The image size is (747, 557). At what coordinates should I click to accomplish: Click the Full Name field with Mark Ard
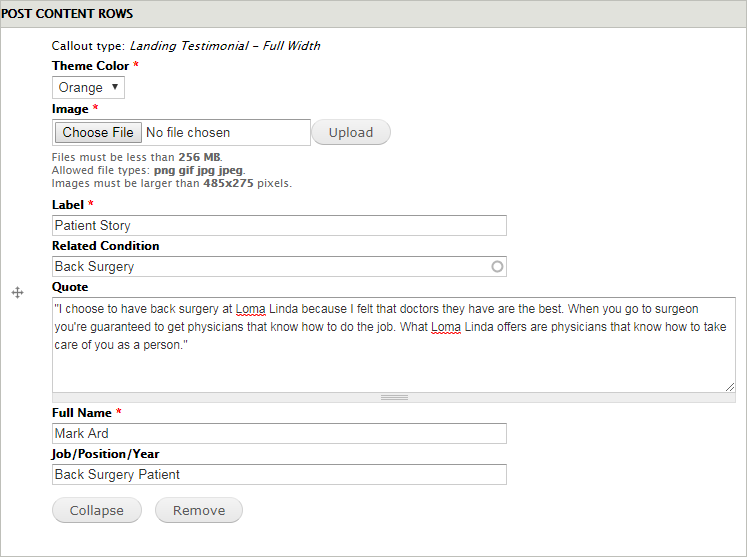[x=279, y=433]
